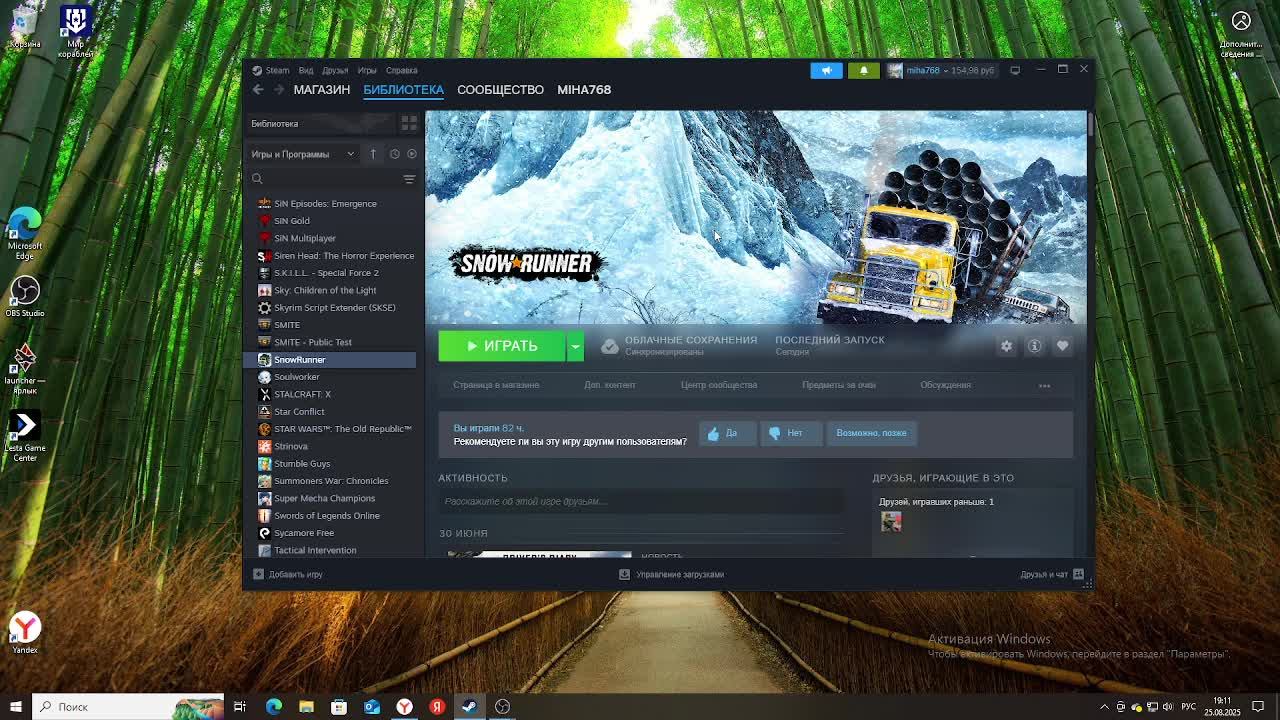The image size is (1280, 720).
Task: Open Microsoft Edge on the taskbar
Action: tap(273, 707)
